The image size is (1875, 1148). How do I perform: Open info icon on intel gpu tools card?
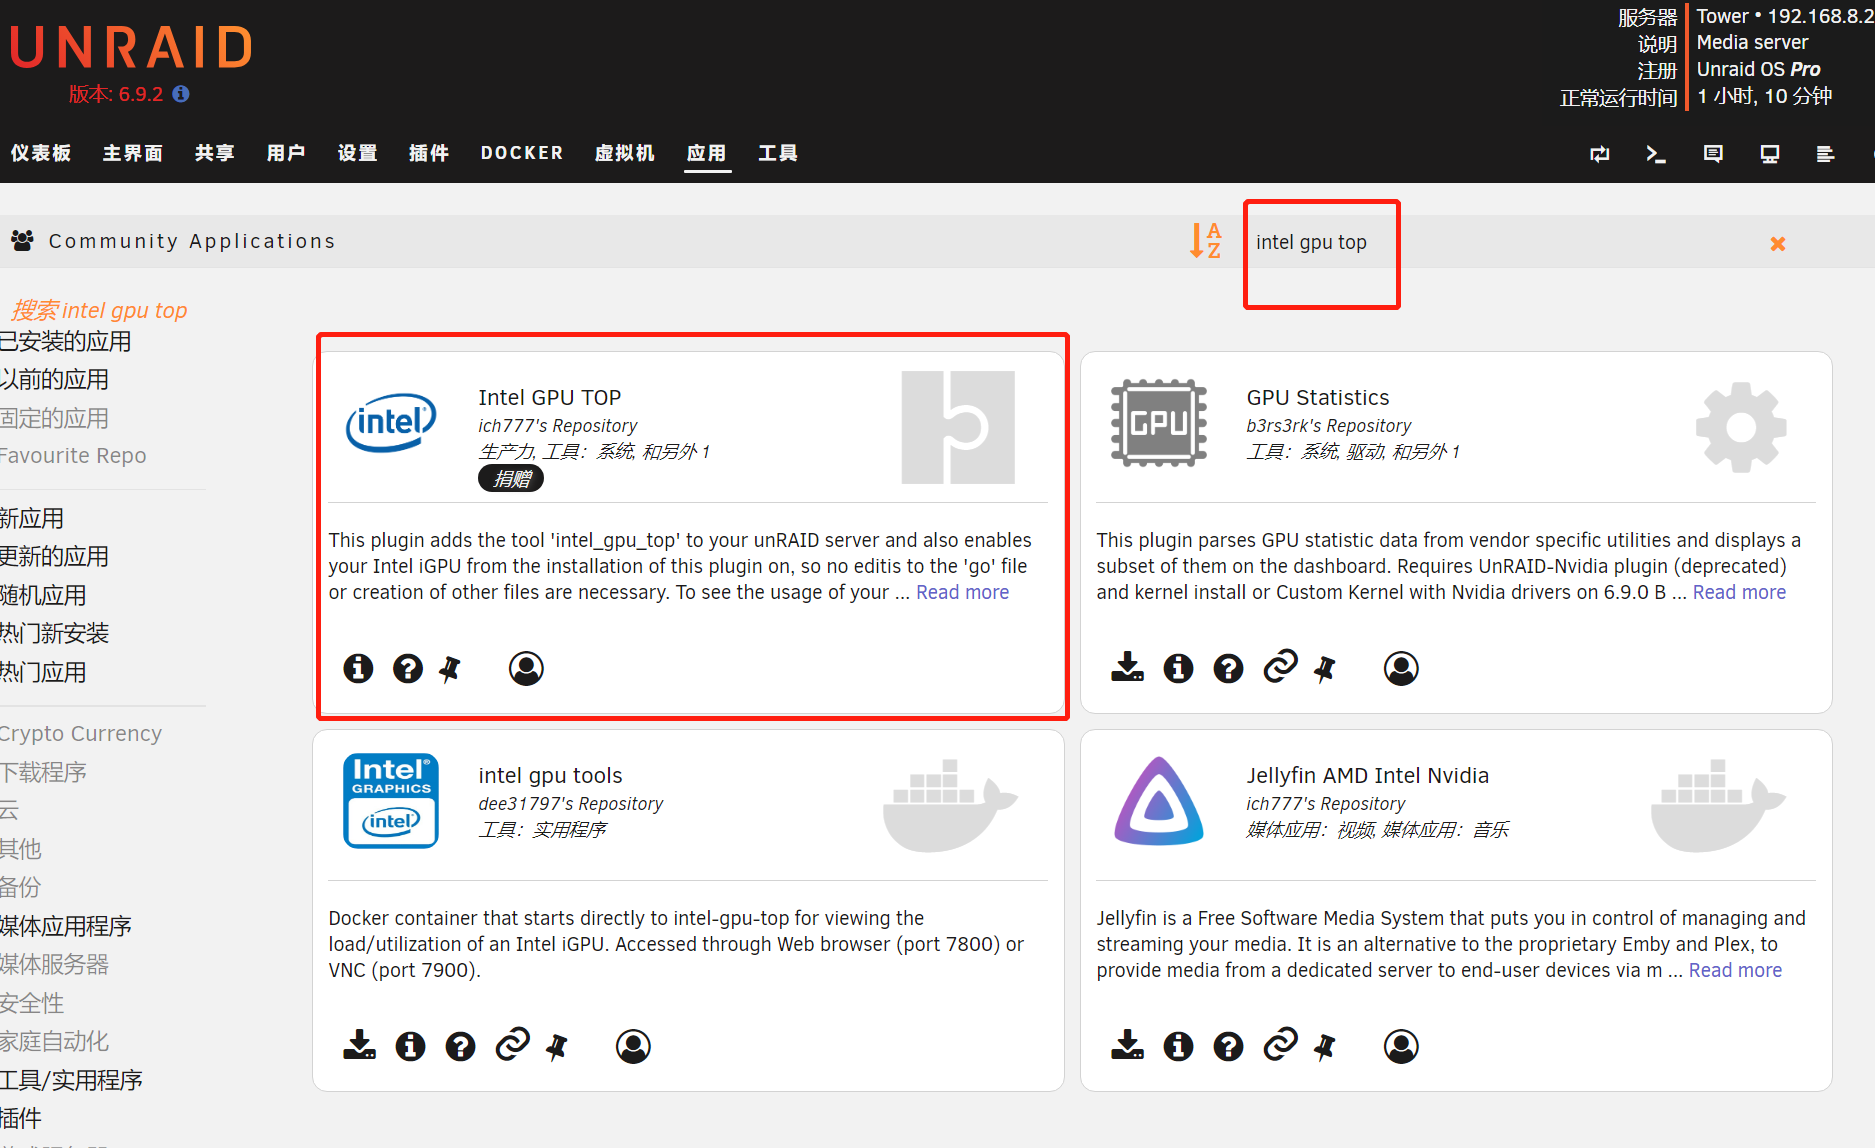[x=410, y=1046]
